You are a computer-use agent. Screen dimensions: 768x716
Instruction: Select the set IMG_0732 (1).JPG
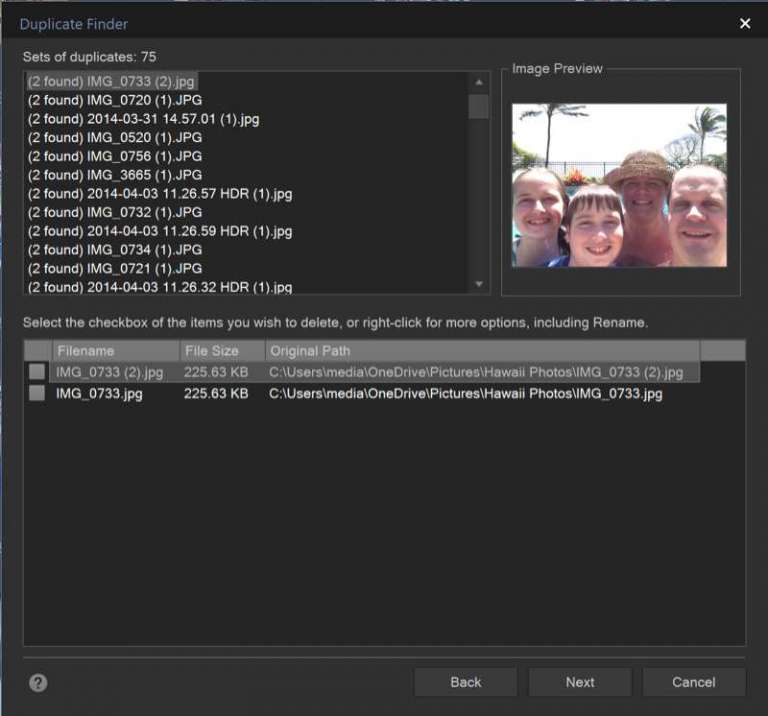(115, 212)
